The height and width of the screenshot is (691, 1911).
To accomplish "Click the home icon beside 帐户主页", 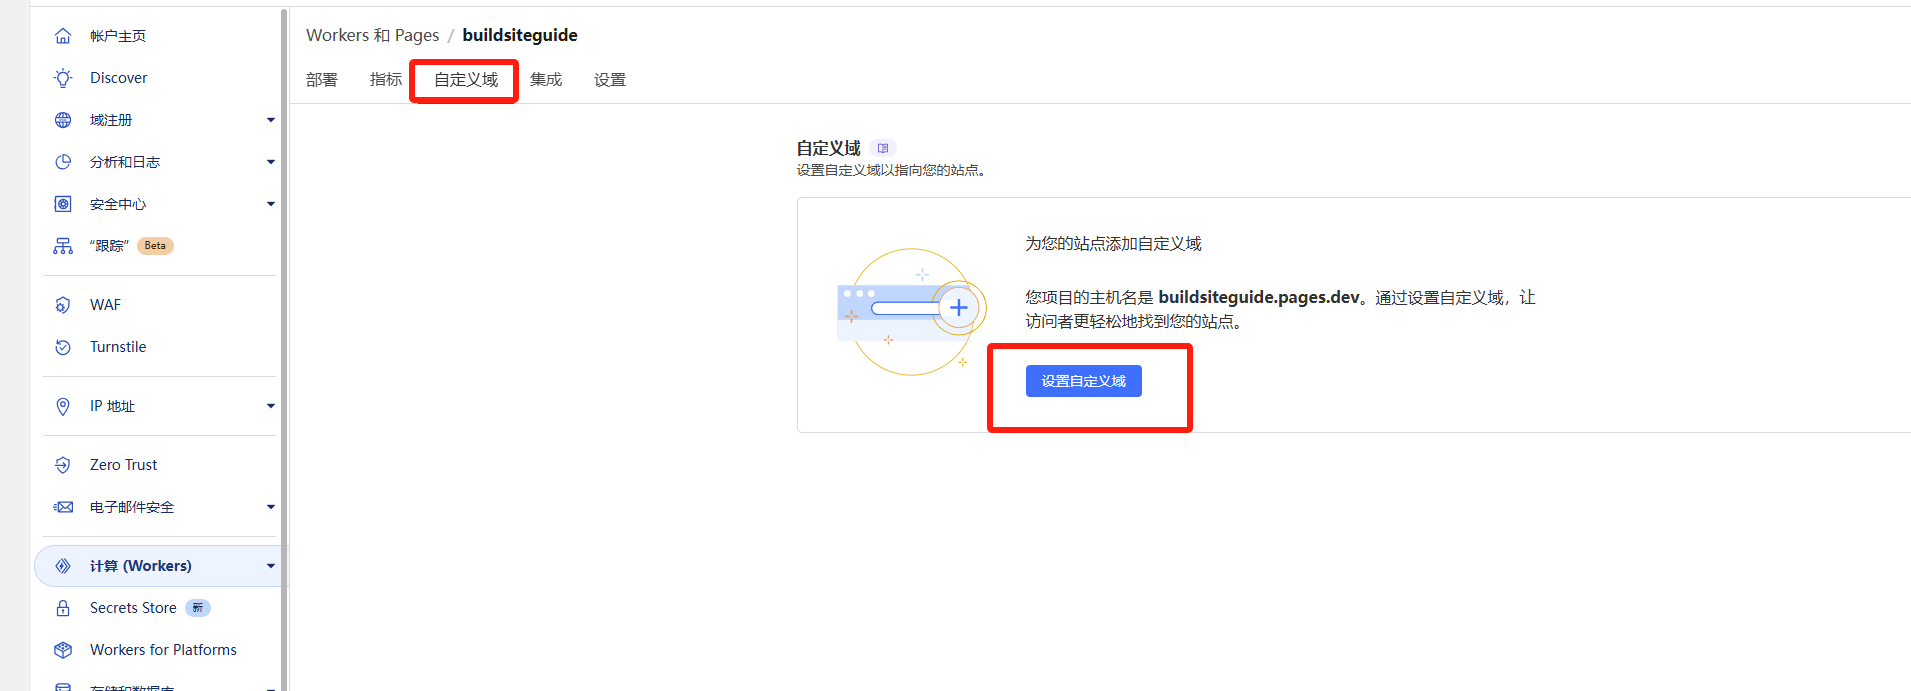I will coord(63,36).
